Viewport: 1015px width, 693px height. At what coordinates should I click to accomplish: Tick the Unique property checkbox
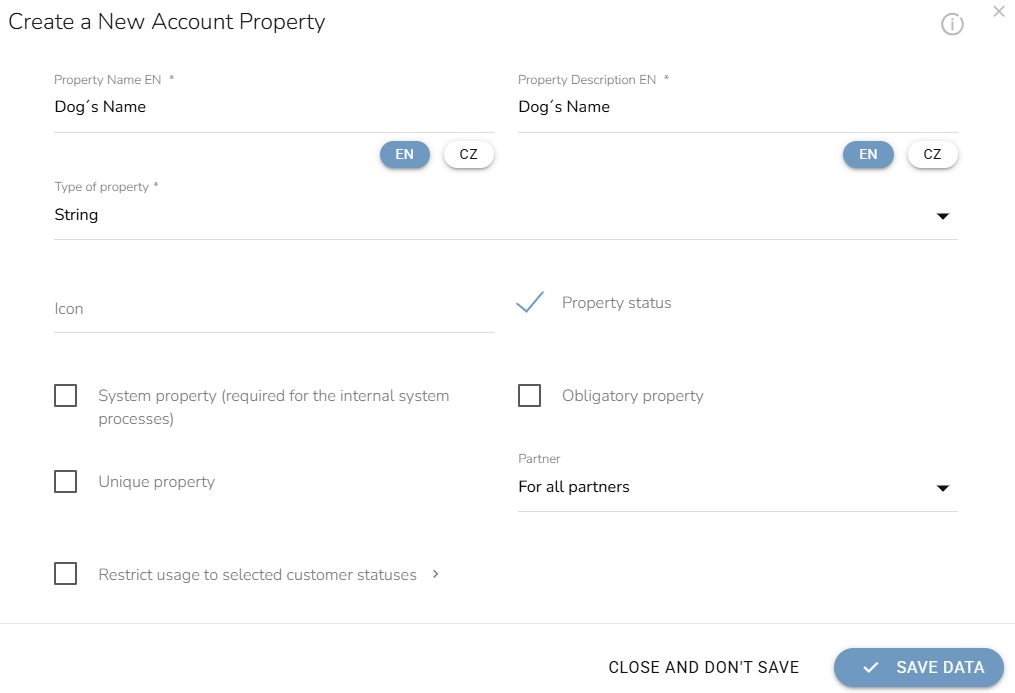(x=65, y=481)
